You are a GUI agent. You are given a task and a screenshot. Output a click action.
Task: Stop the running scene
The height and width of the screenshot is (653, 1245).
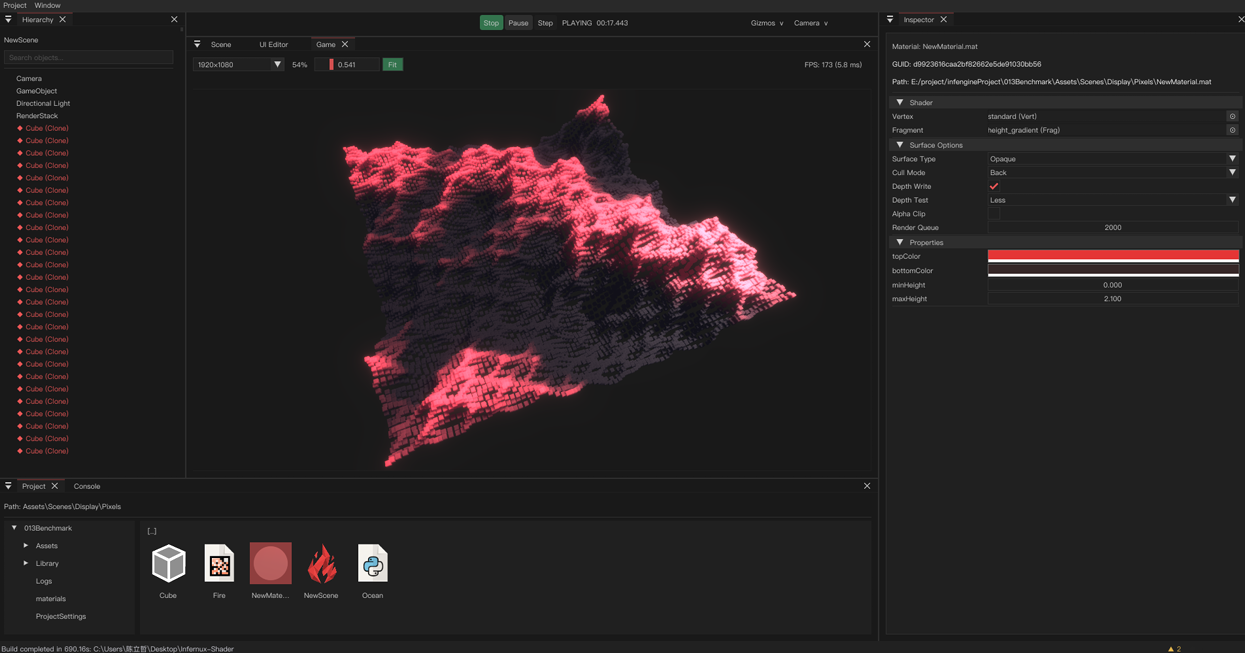tap(490, 21)
